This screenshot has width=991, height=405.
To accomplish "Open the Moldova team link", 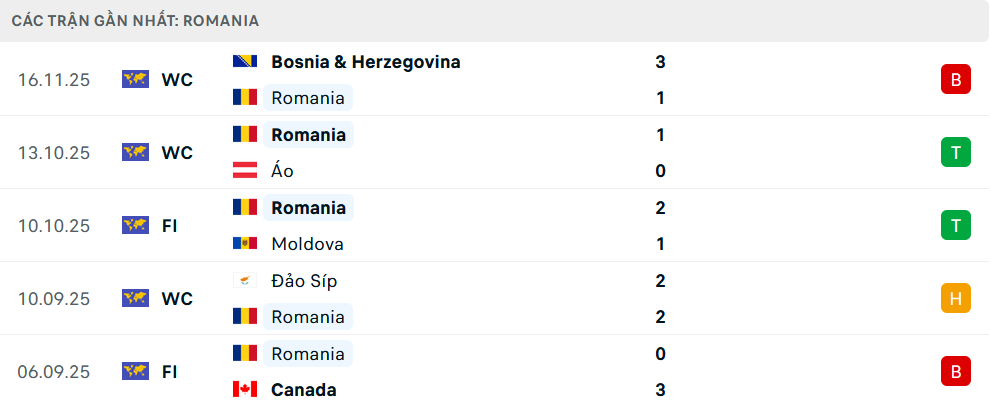I will pyautogui.click(x=307, y=244).
